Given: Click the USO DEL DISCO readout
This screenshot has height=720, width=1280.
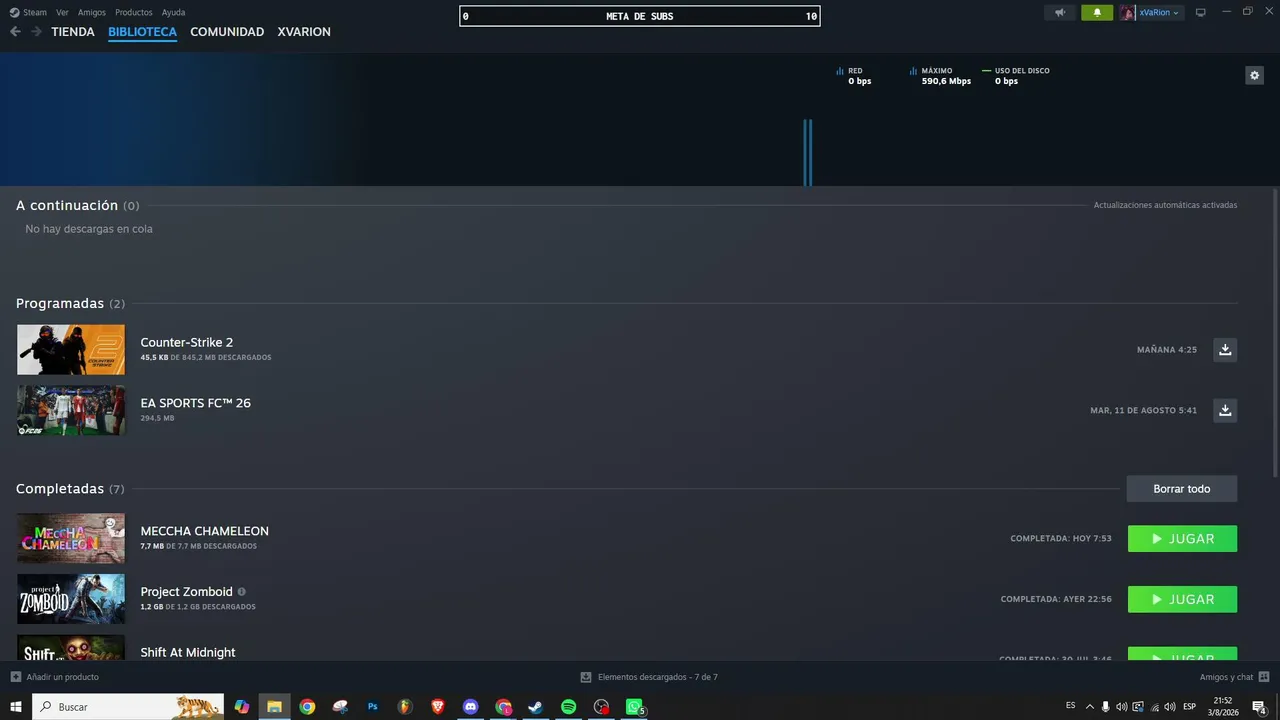Looking at the screenshot, I should (x=1017, y=76).
